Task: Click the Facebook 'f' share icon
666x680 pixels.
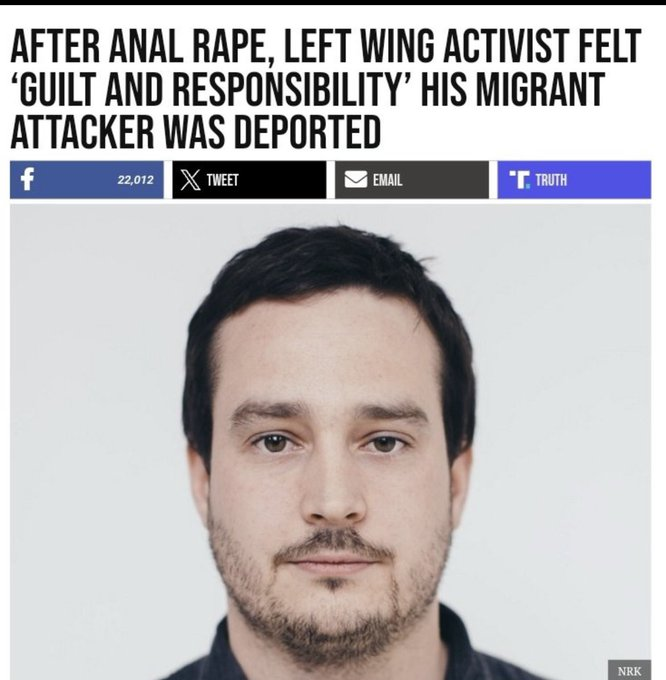Action: (27, 179)
